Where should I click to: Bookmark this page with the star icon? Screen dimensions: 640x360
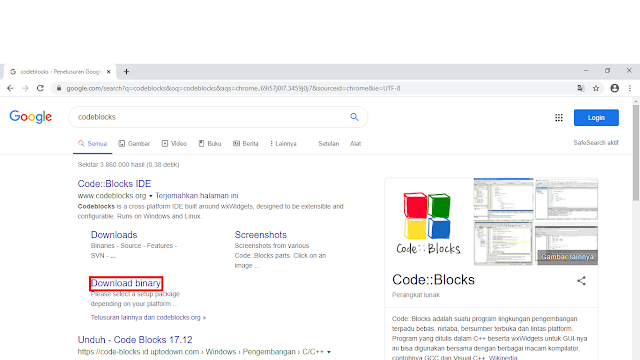pyautogui.click(x=596, y=88)
